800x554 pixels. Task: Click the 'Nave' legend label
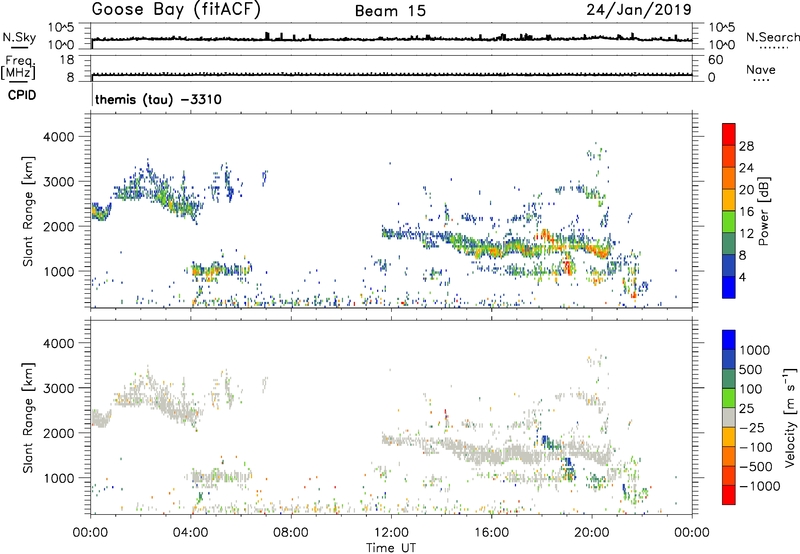[760, 70]
